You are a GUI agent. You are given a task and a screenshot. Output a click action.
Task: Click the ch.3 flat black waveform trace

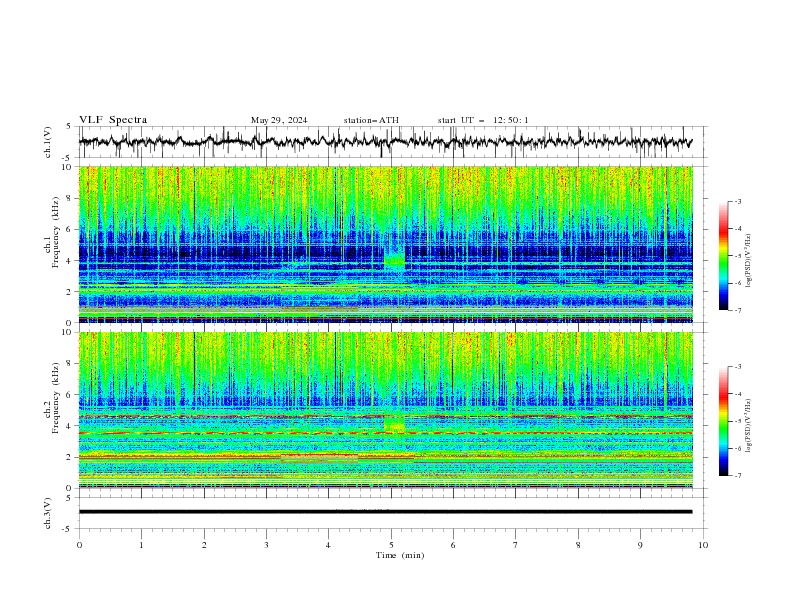385,512
